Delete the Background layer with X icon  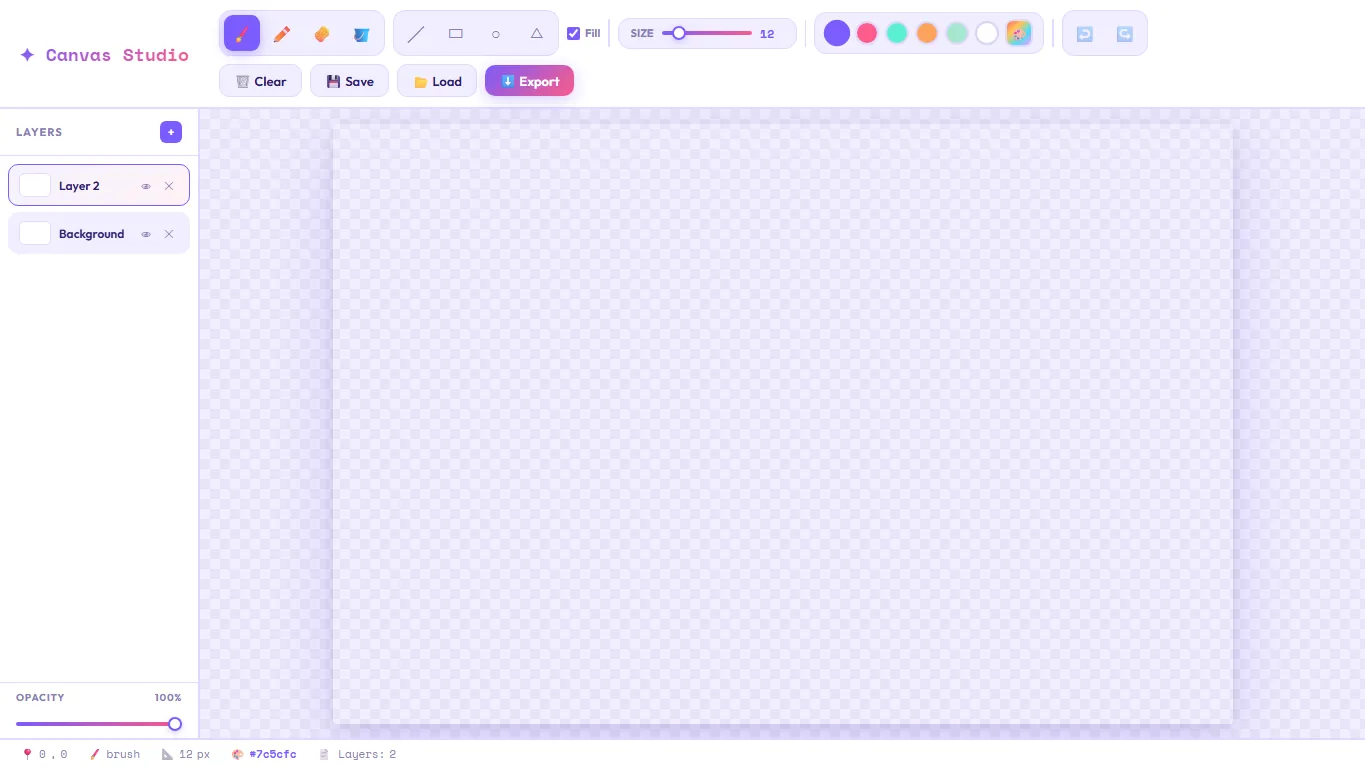pyautogui.click(x=169, y=234)
